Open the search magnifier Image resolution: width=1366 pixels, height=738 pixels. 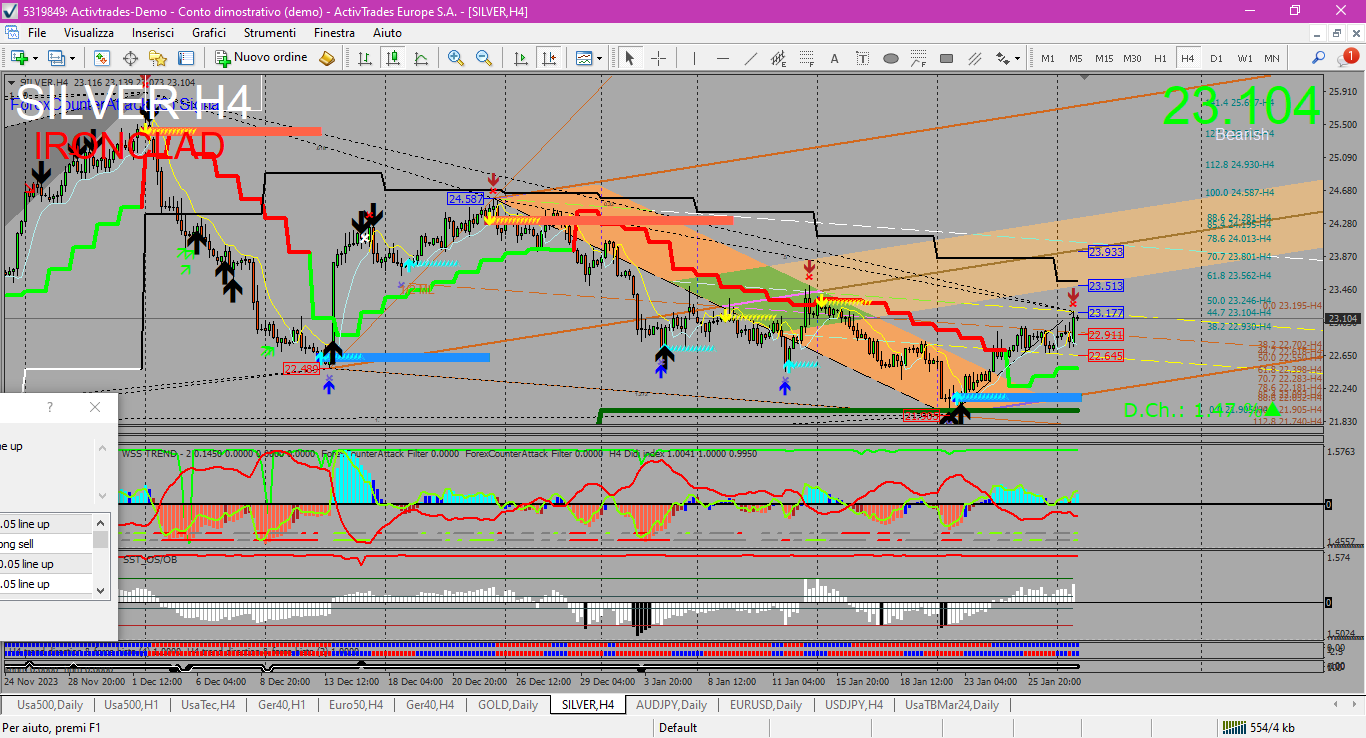tap(1319, 58)
